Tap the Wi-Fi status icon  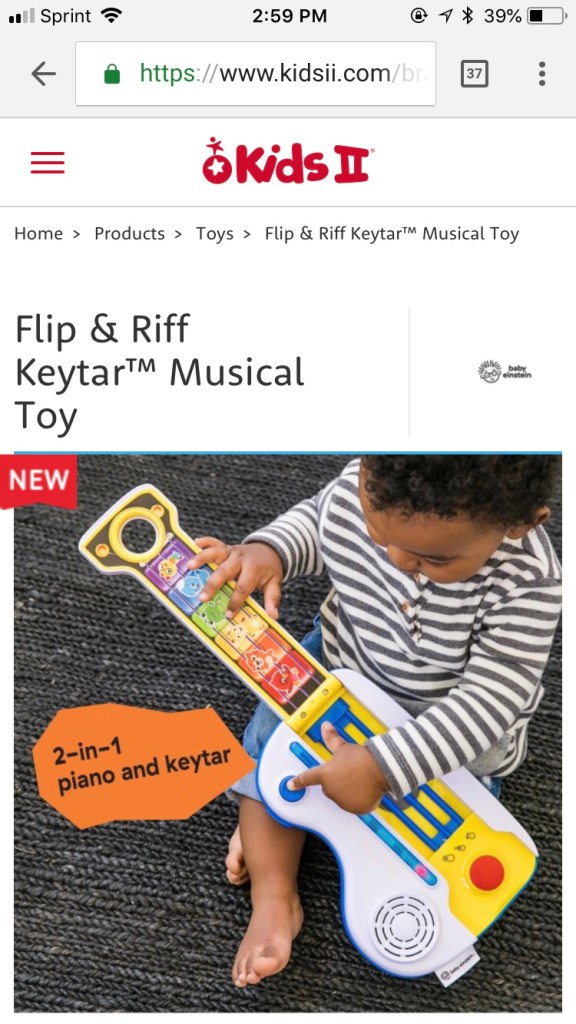click(x=112, y=16)
